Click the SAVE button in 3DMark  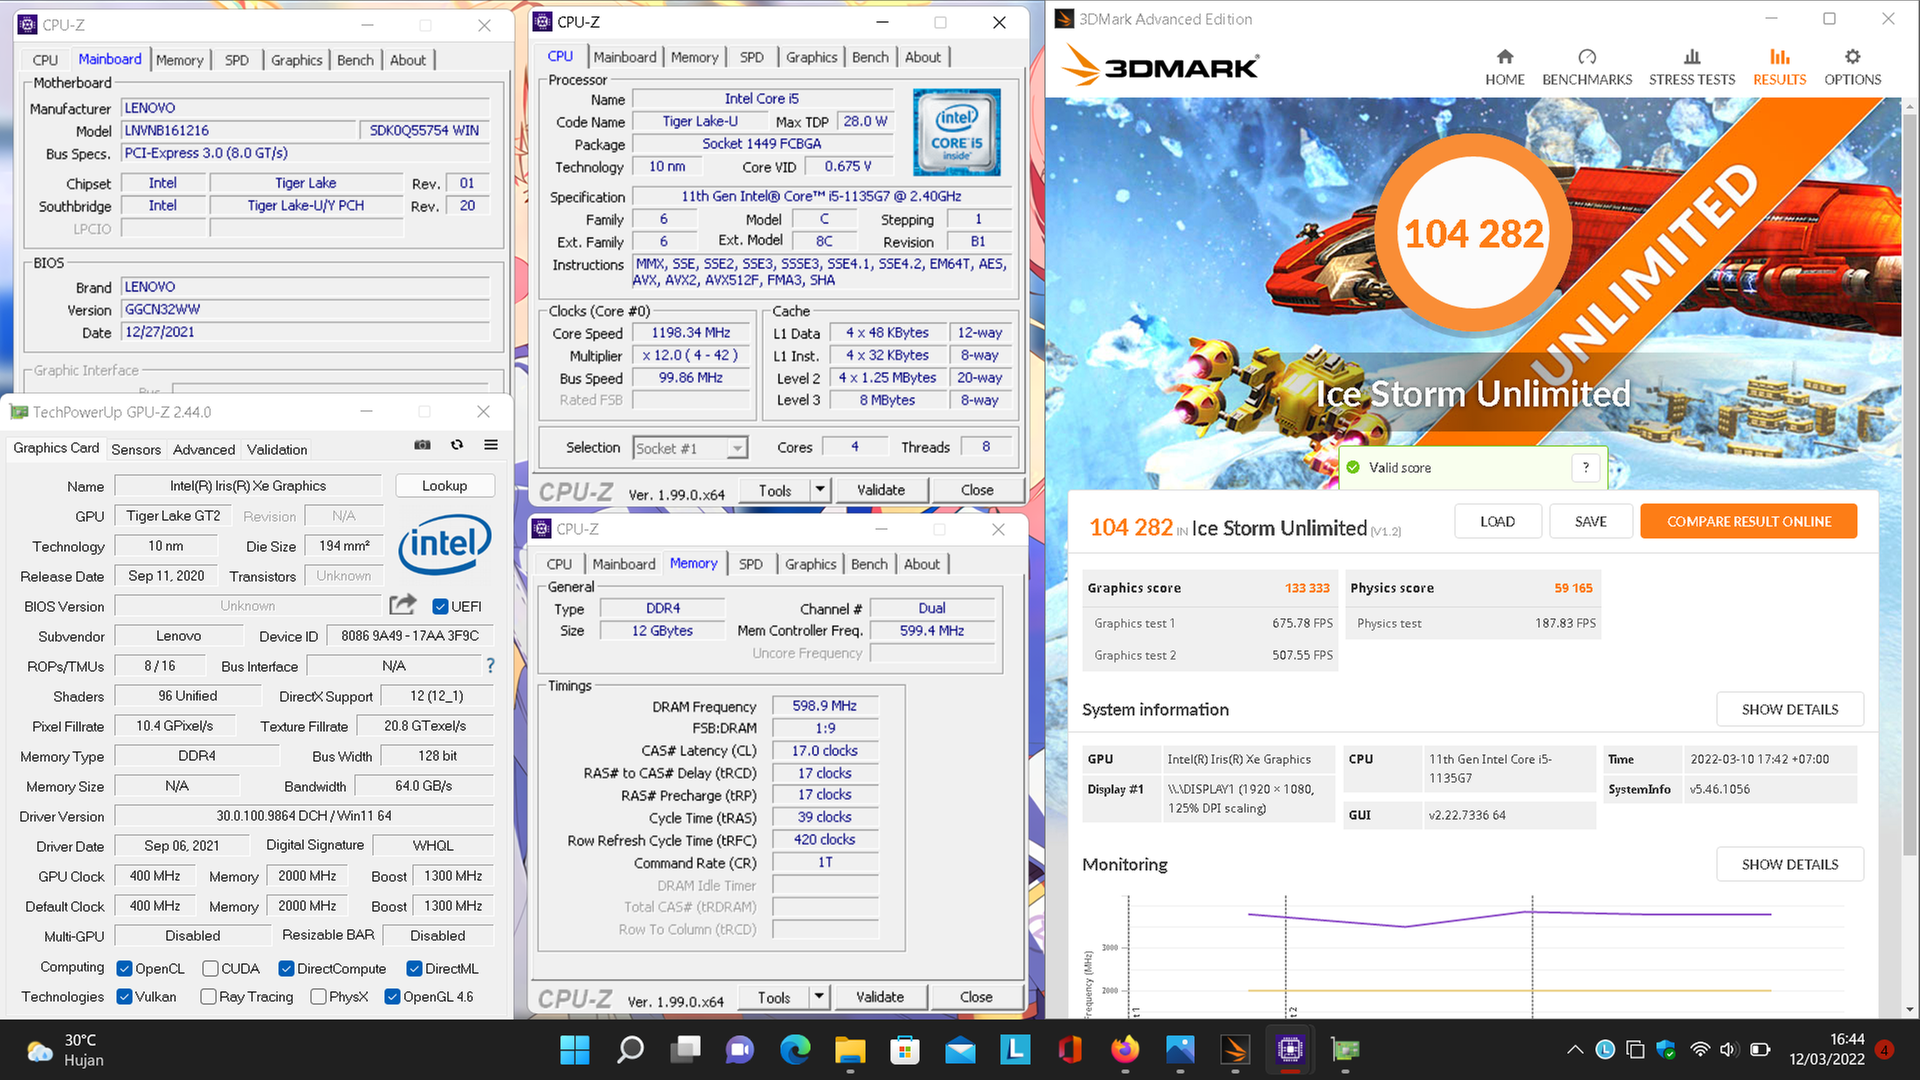point(1591,521)
